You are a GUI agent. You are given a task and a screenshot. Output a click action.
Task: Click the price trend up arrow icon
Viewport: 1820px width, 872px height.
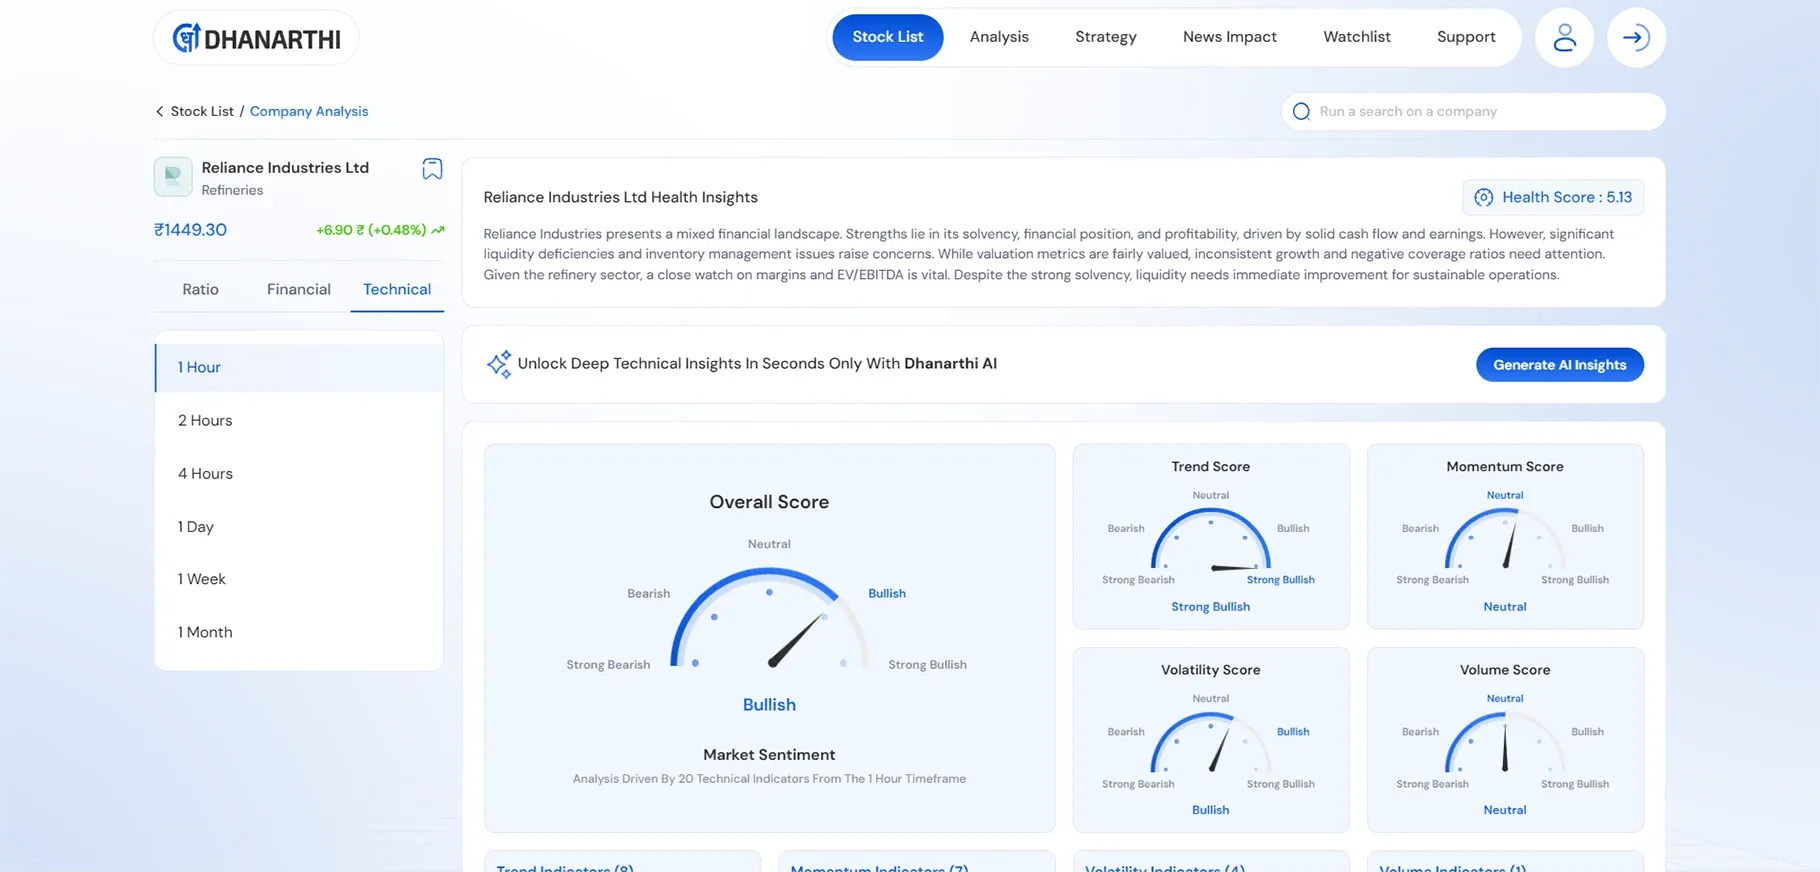[438, 230]
